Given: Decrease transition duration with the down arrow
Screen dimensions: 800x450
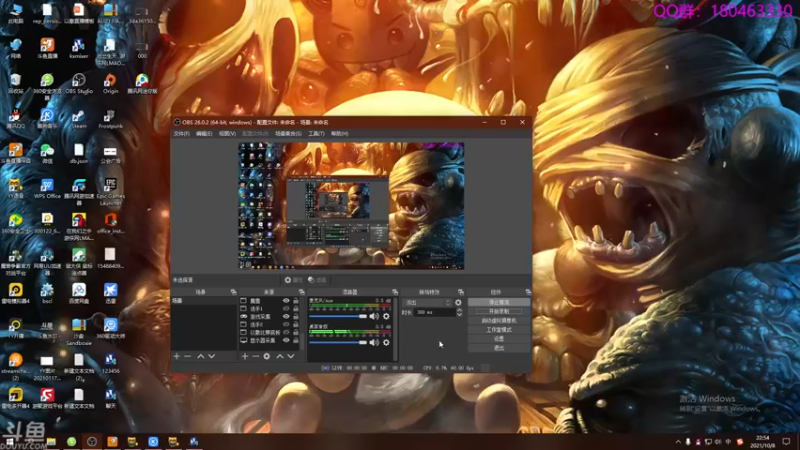Looking at the screenshot, I should 459,314.
